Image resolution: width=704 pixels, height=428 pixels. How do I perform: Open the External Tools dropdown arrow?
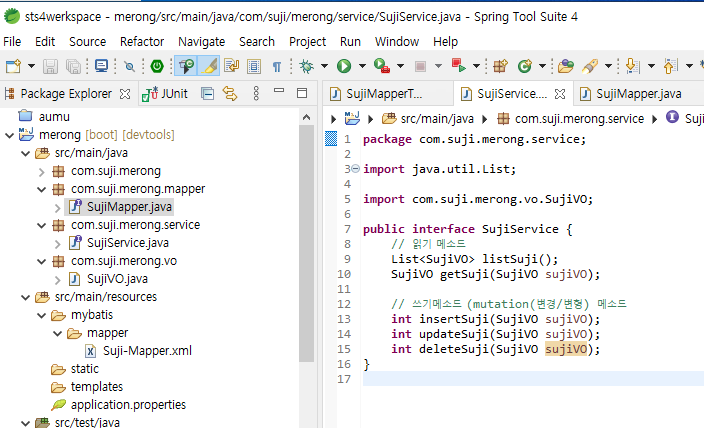(x=400, y=66)
